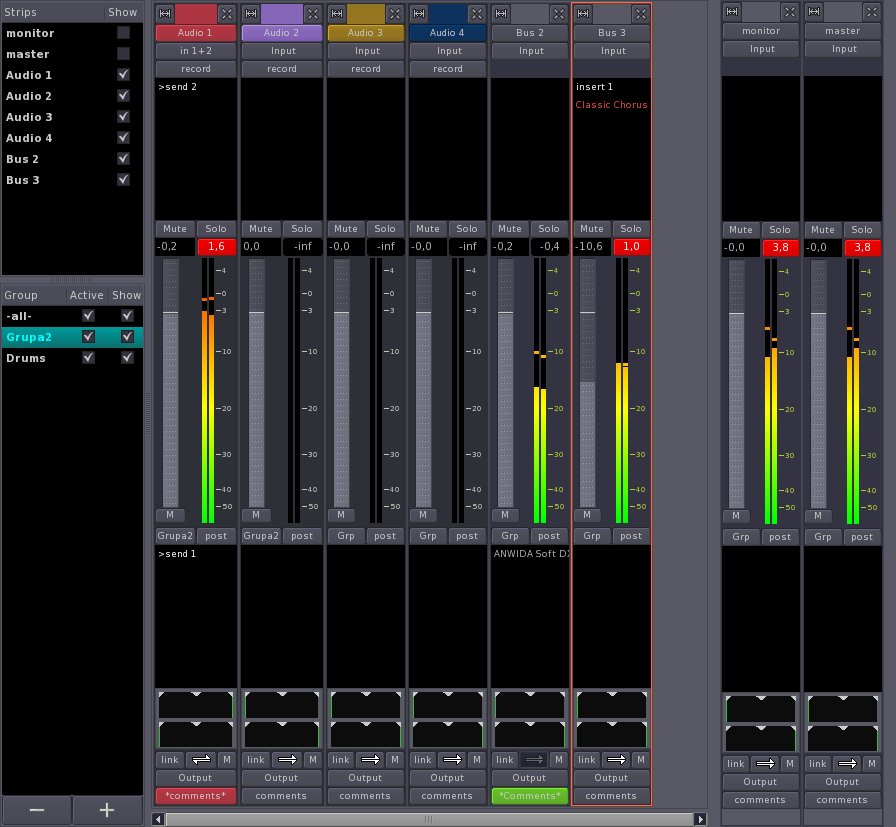This screenshot has height=827, width=896.
Task: Mute the Audio 4 track
Action: pyautogui.click(x=428, y=229)
